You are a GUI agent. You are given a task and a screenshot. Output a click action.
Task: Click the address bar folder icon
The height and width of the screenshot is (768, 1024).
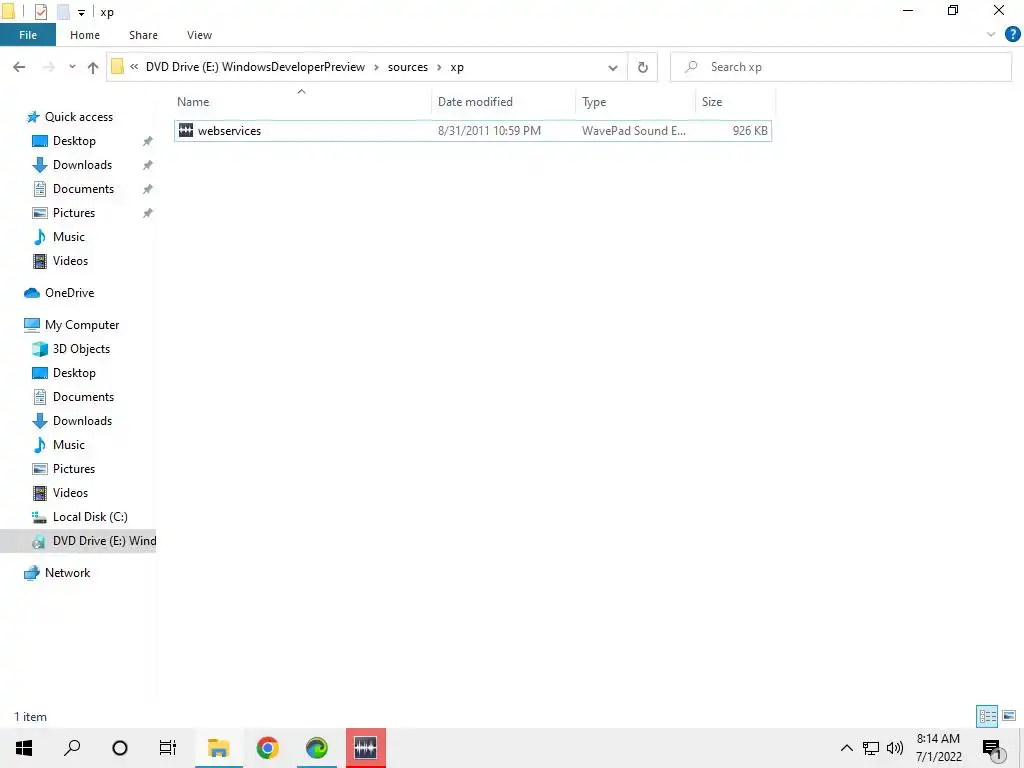118,67
